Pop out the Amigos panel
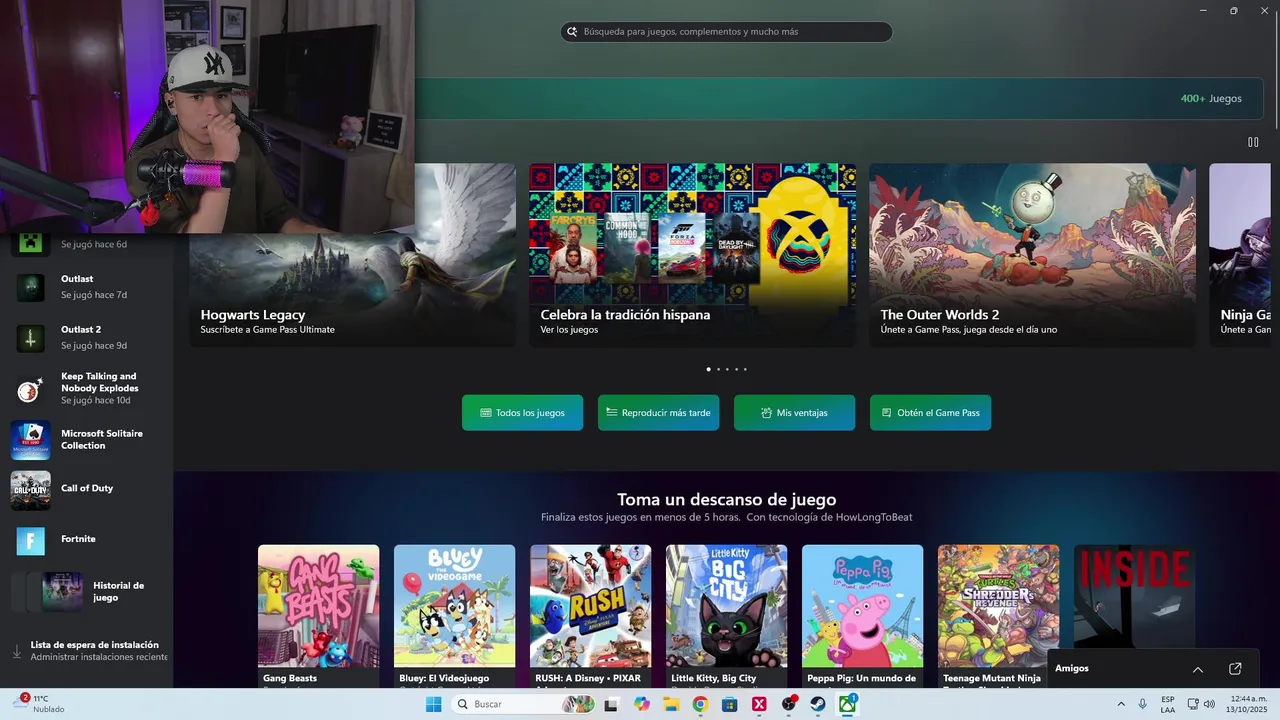This screenshot has height=720, width=1280. click(x=1235, y=669)
